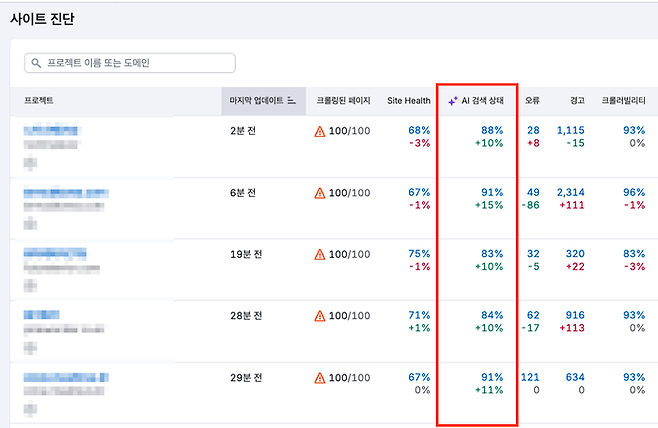
Task: Click the 사이트 진단 page title
Action: (x=42, y=19)
